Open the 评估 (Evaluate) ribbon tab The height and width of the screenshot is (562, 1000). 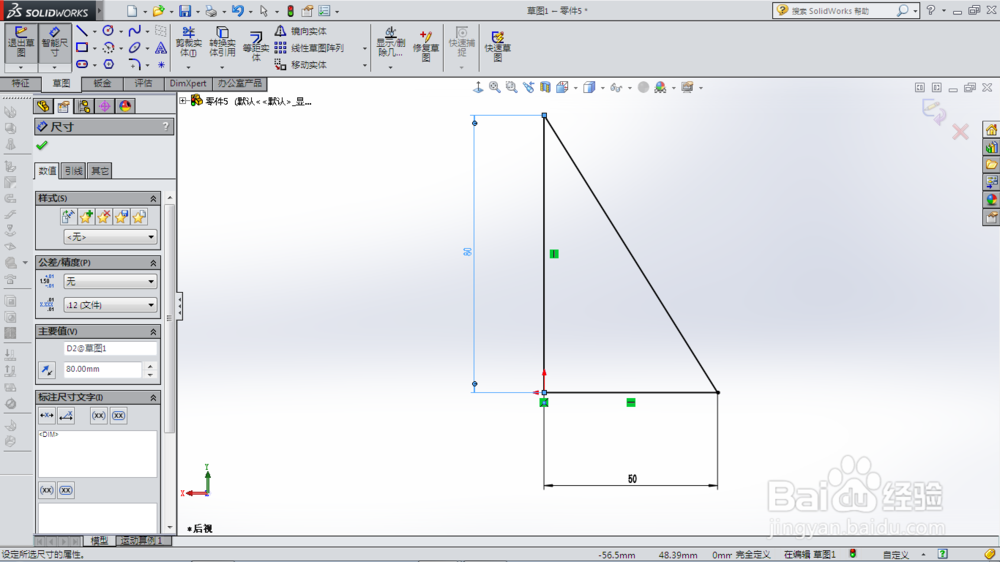click(x=143, y=84)
